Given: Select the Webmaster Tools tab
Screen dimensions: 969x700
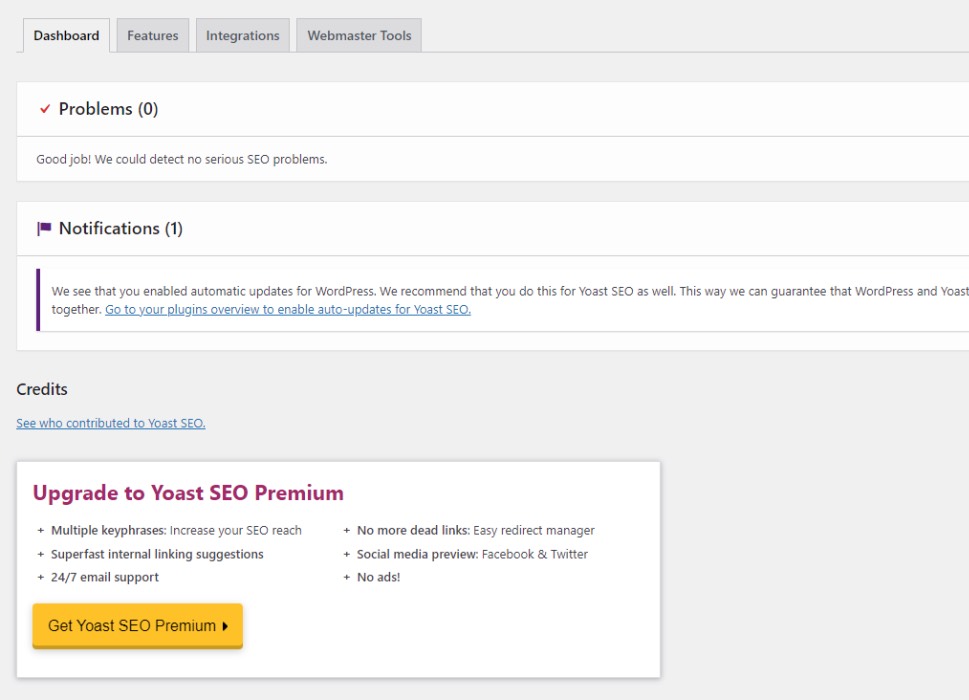Looking at the screenshot, I should (358, 34).
